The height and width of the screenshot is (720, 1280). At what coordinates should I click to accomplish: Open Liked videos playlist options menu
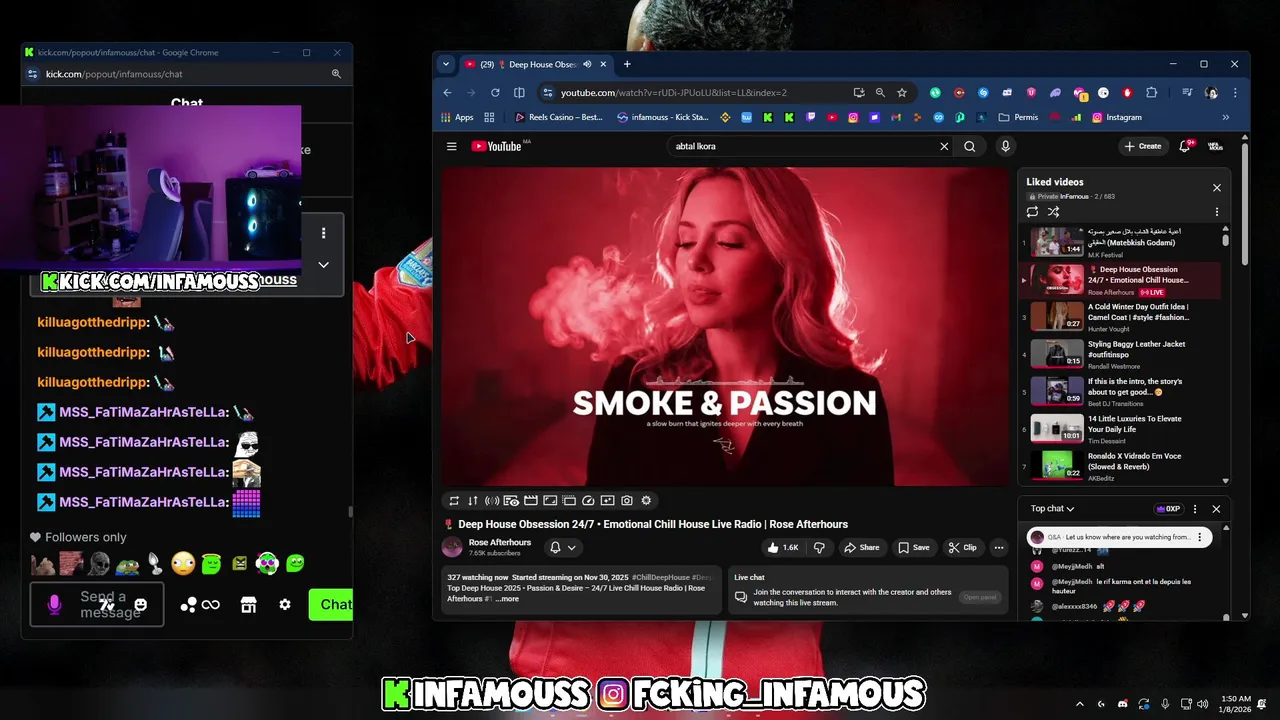pyautogui.click(x=1217, y=212)
